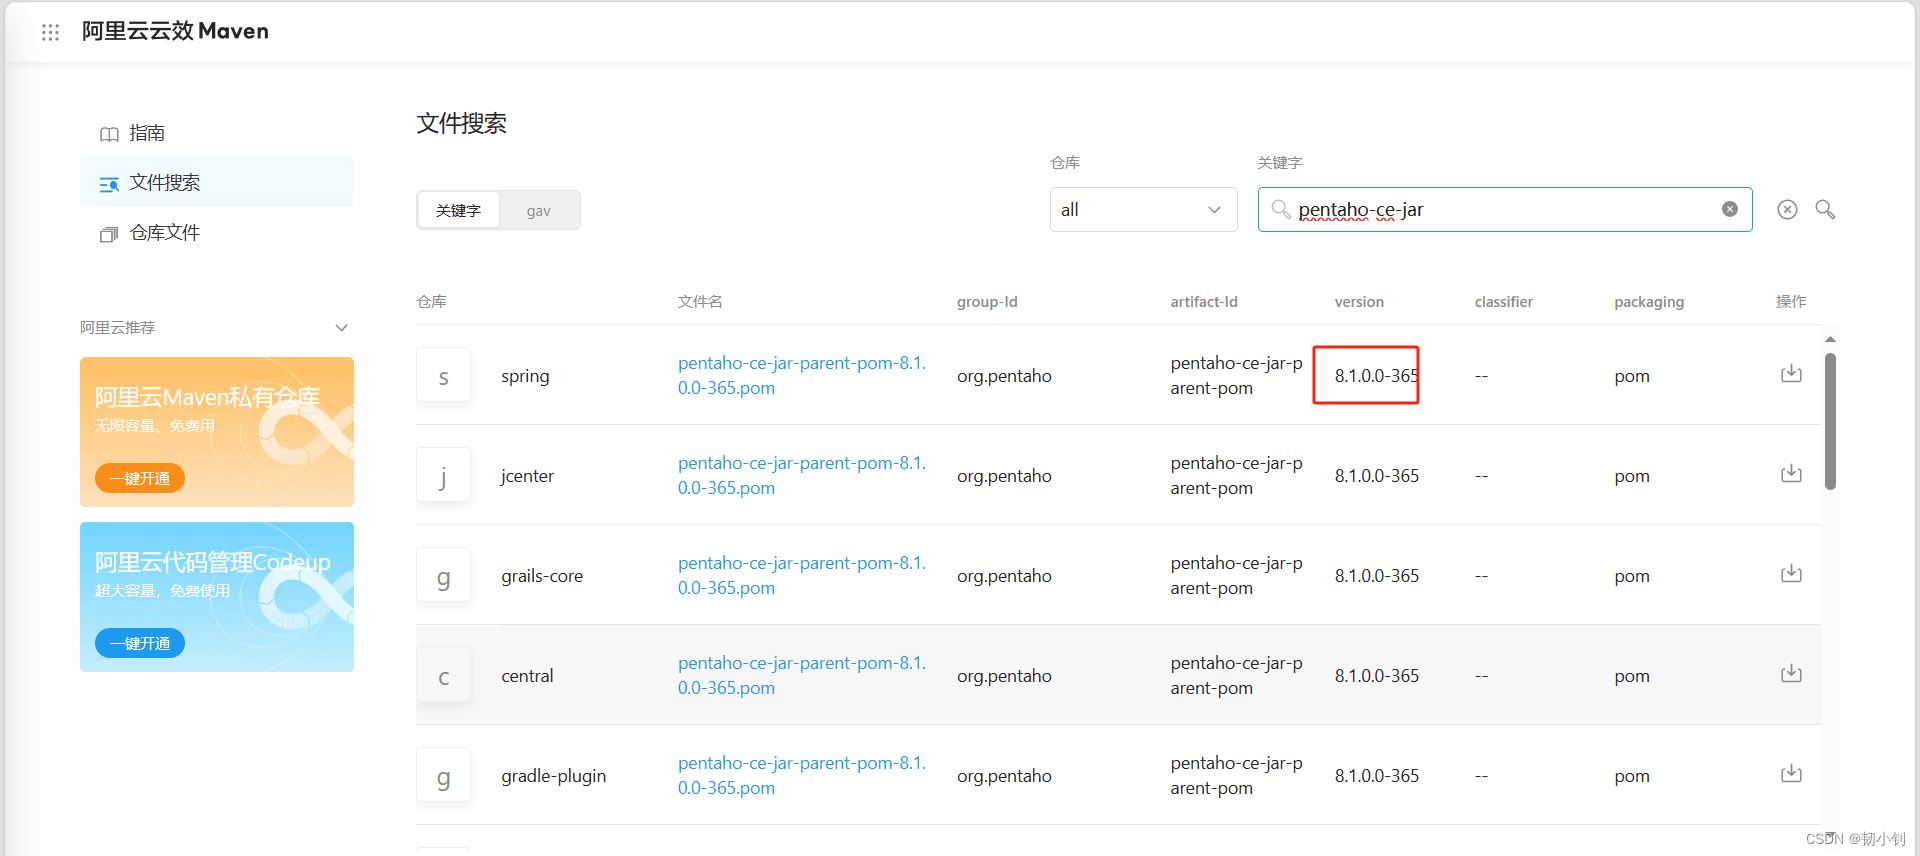Screen dimensions: 1920x856
Task: Click the 's' avatar of spring row
Action: point(443,376)
